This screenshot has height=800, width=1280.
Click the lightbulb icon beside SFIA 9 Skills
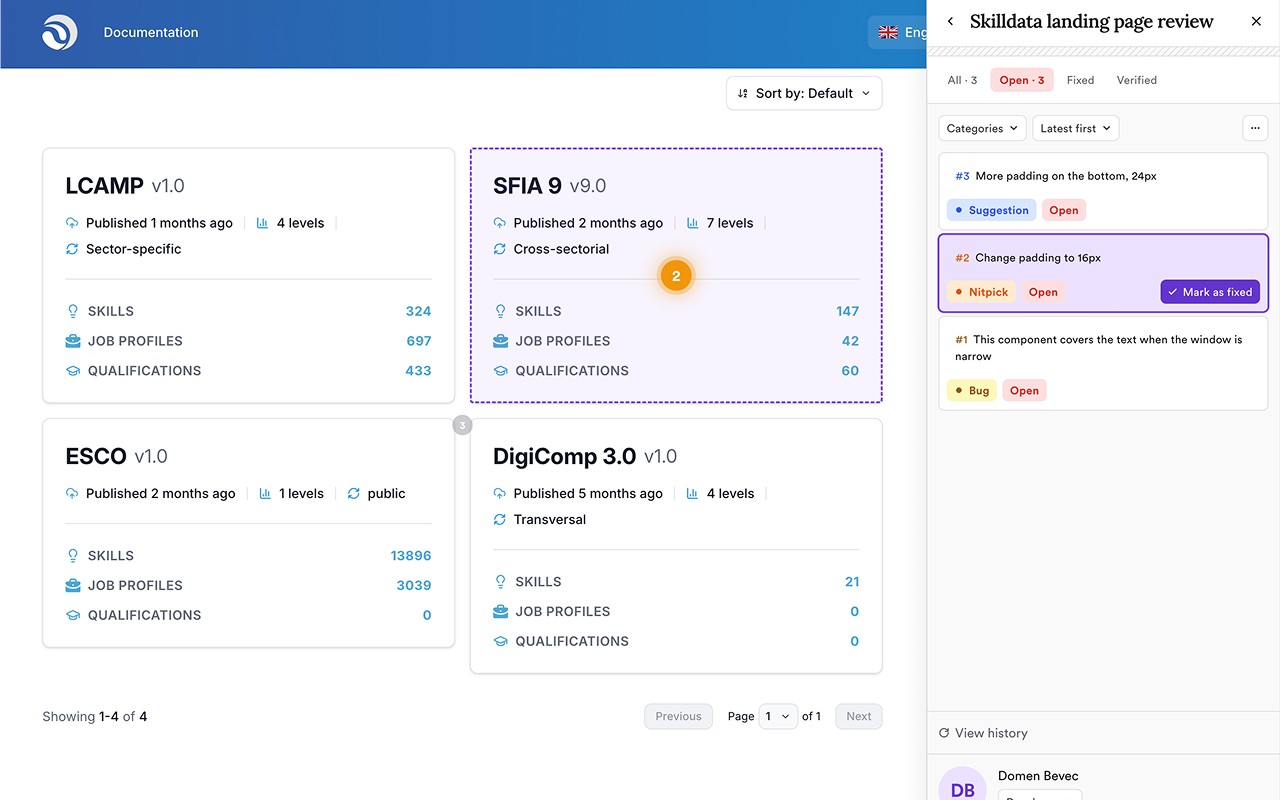pyautogui.click(x=500, y=311)
